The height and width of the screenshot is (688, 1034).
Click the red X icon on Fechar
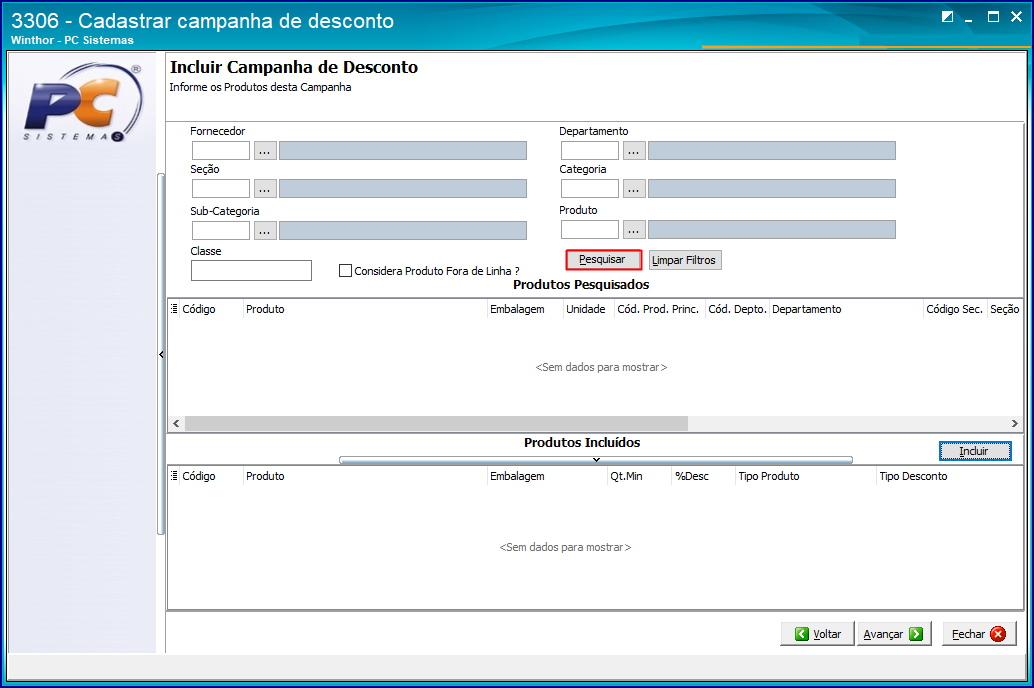(x=998, y=634)
